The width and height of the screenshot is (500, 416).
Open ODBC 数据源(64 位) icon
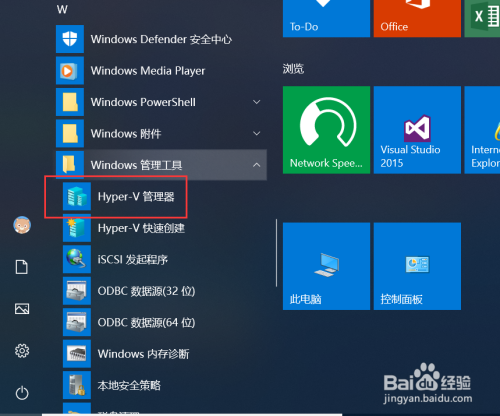77,322
